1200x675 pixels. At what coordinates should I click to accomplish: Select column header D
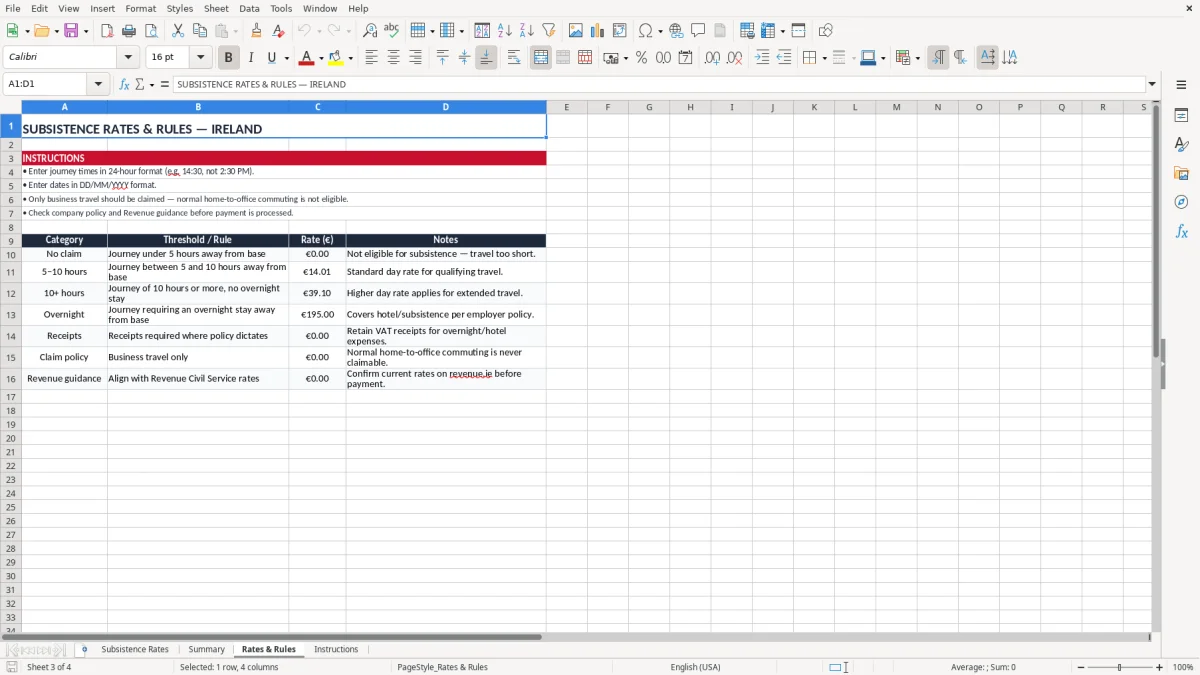446,107
